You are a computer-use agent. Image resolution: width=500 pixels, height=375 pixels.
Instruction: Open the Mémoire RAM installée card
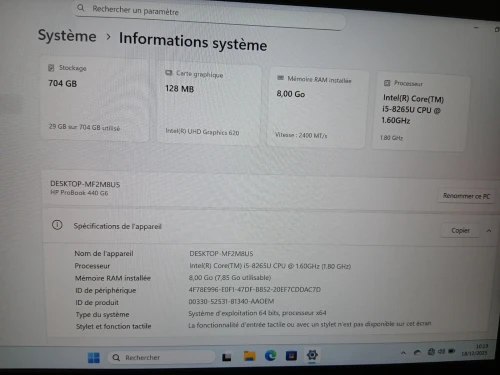[317, 109]
